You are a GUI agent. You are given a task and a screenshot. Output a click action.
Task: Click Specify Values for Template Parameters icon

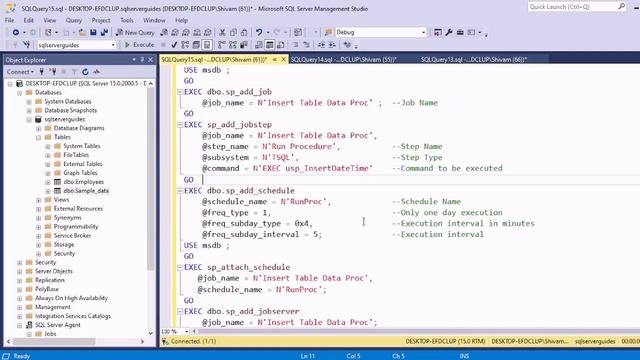(347, 45)
